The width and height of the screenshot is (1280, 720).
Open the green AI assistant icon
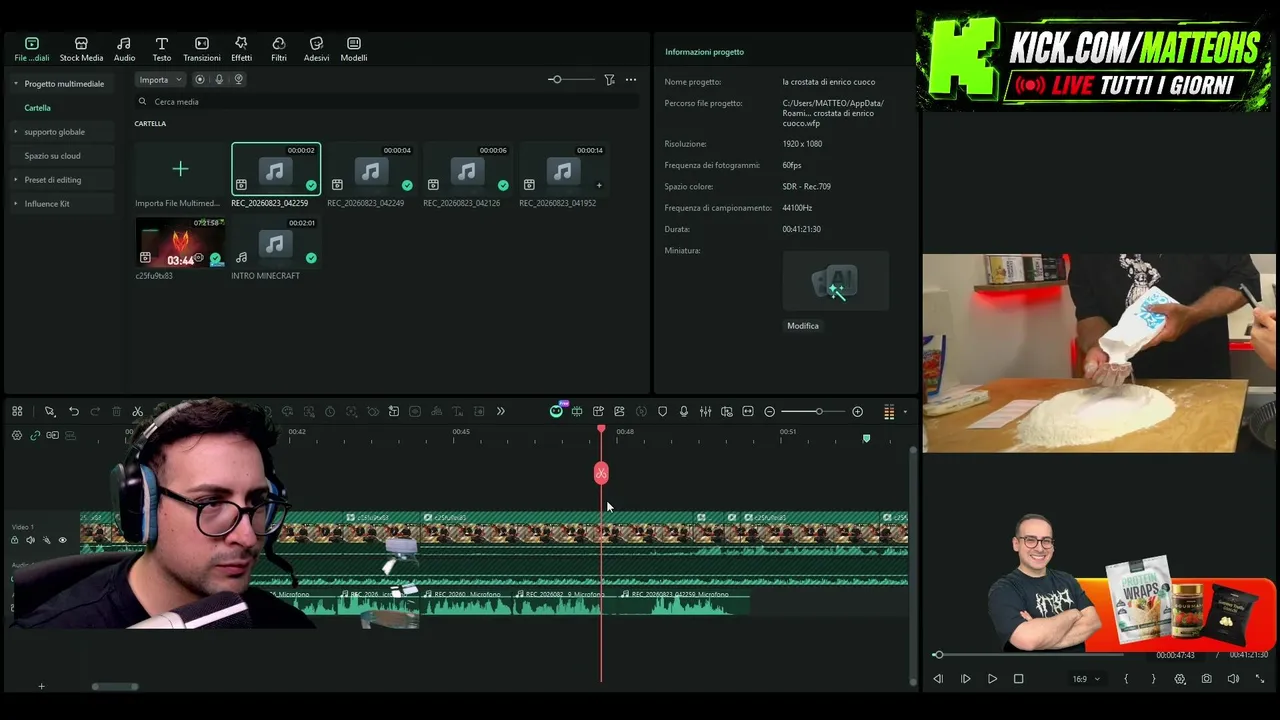[x=556, y=412]
